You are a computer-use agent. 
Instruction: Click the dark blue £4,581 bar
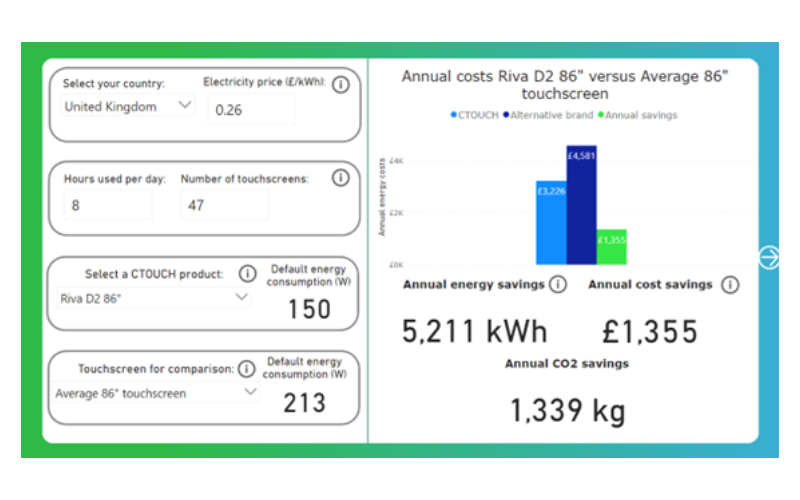tap(582, 205)
